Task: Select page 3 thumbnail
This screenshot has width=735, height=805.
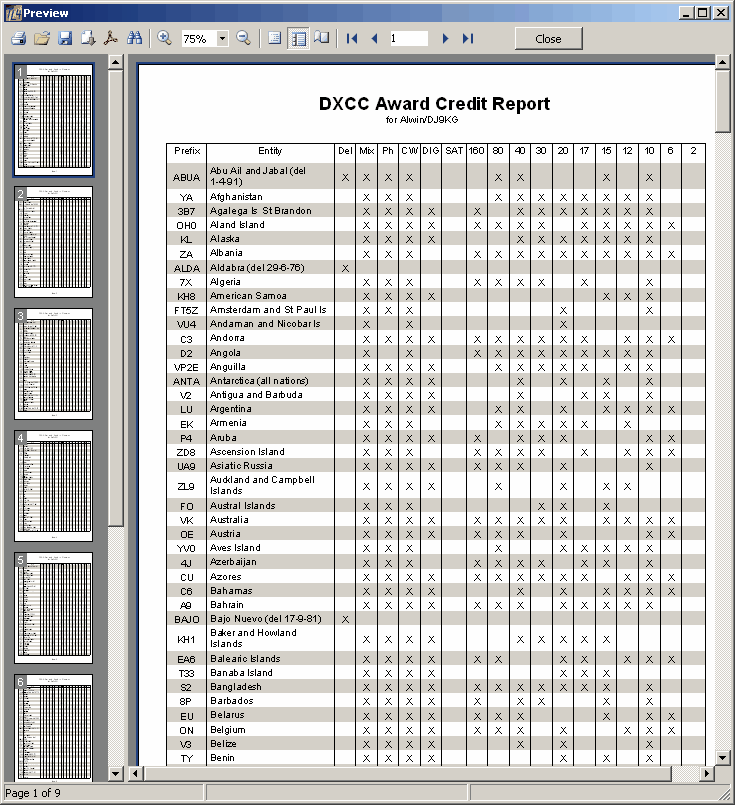Action: pyautogui.click(x=54, y=364)
